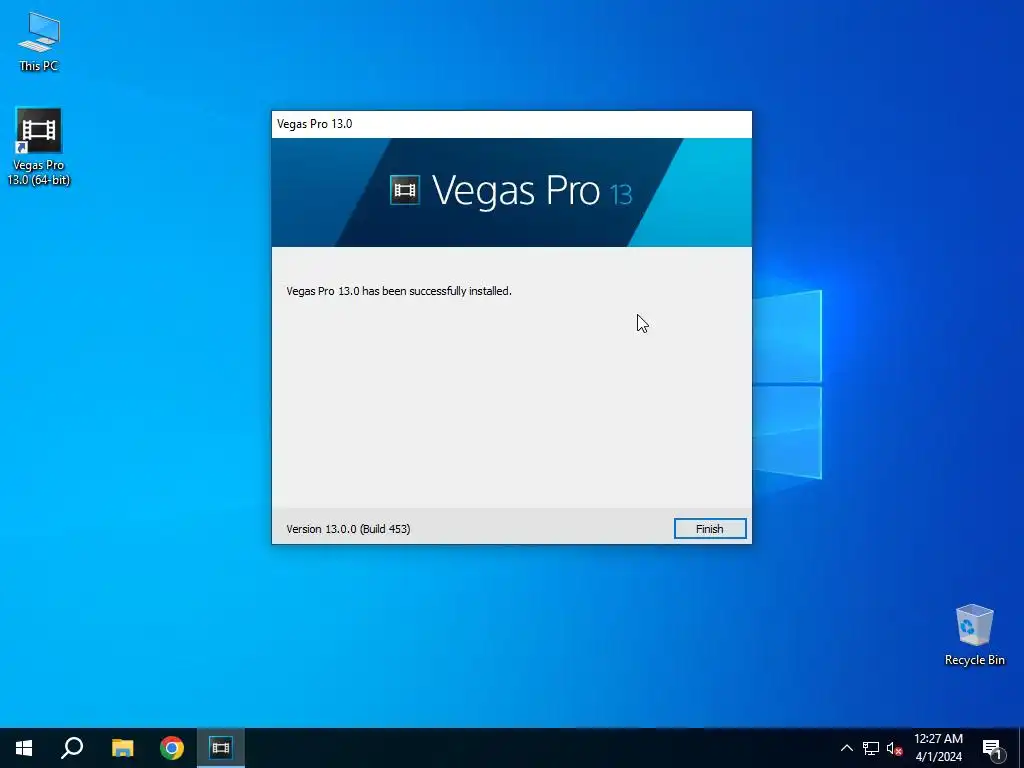Open the Windows Start menu

coord(24,748)
